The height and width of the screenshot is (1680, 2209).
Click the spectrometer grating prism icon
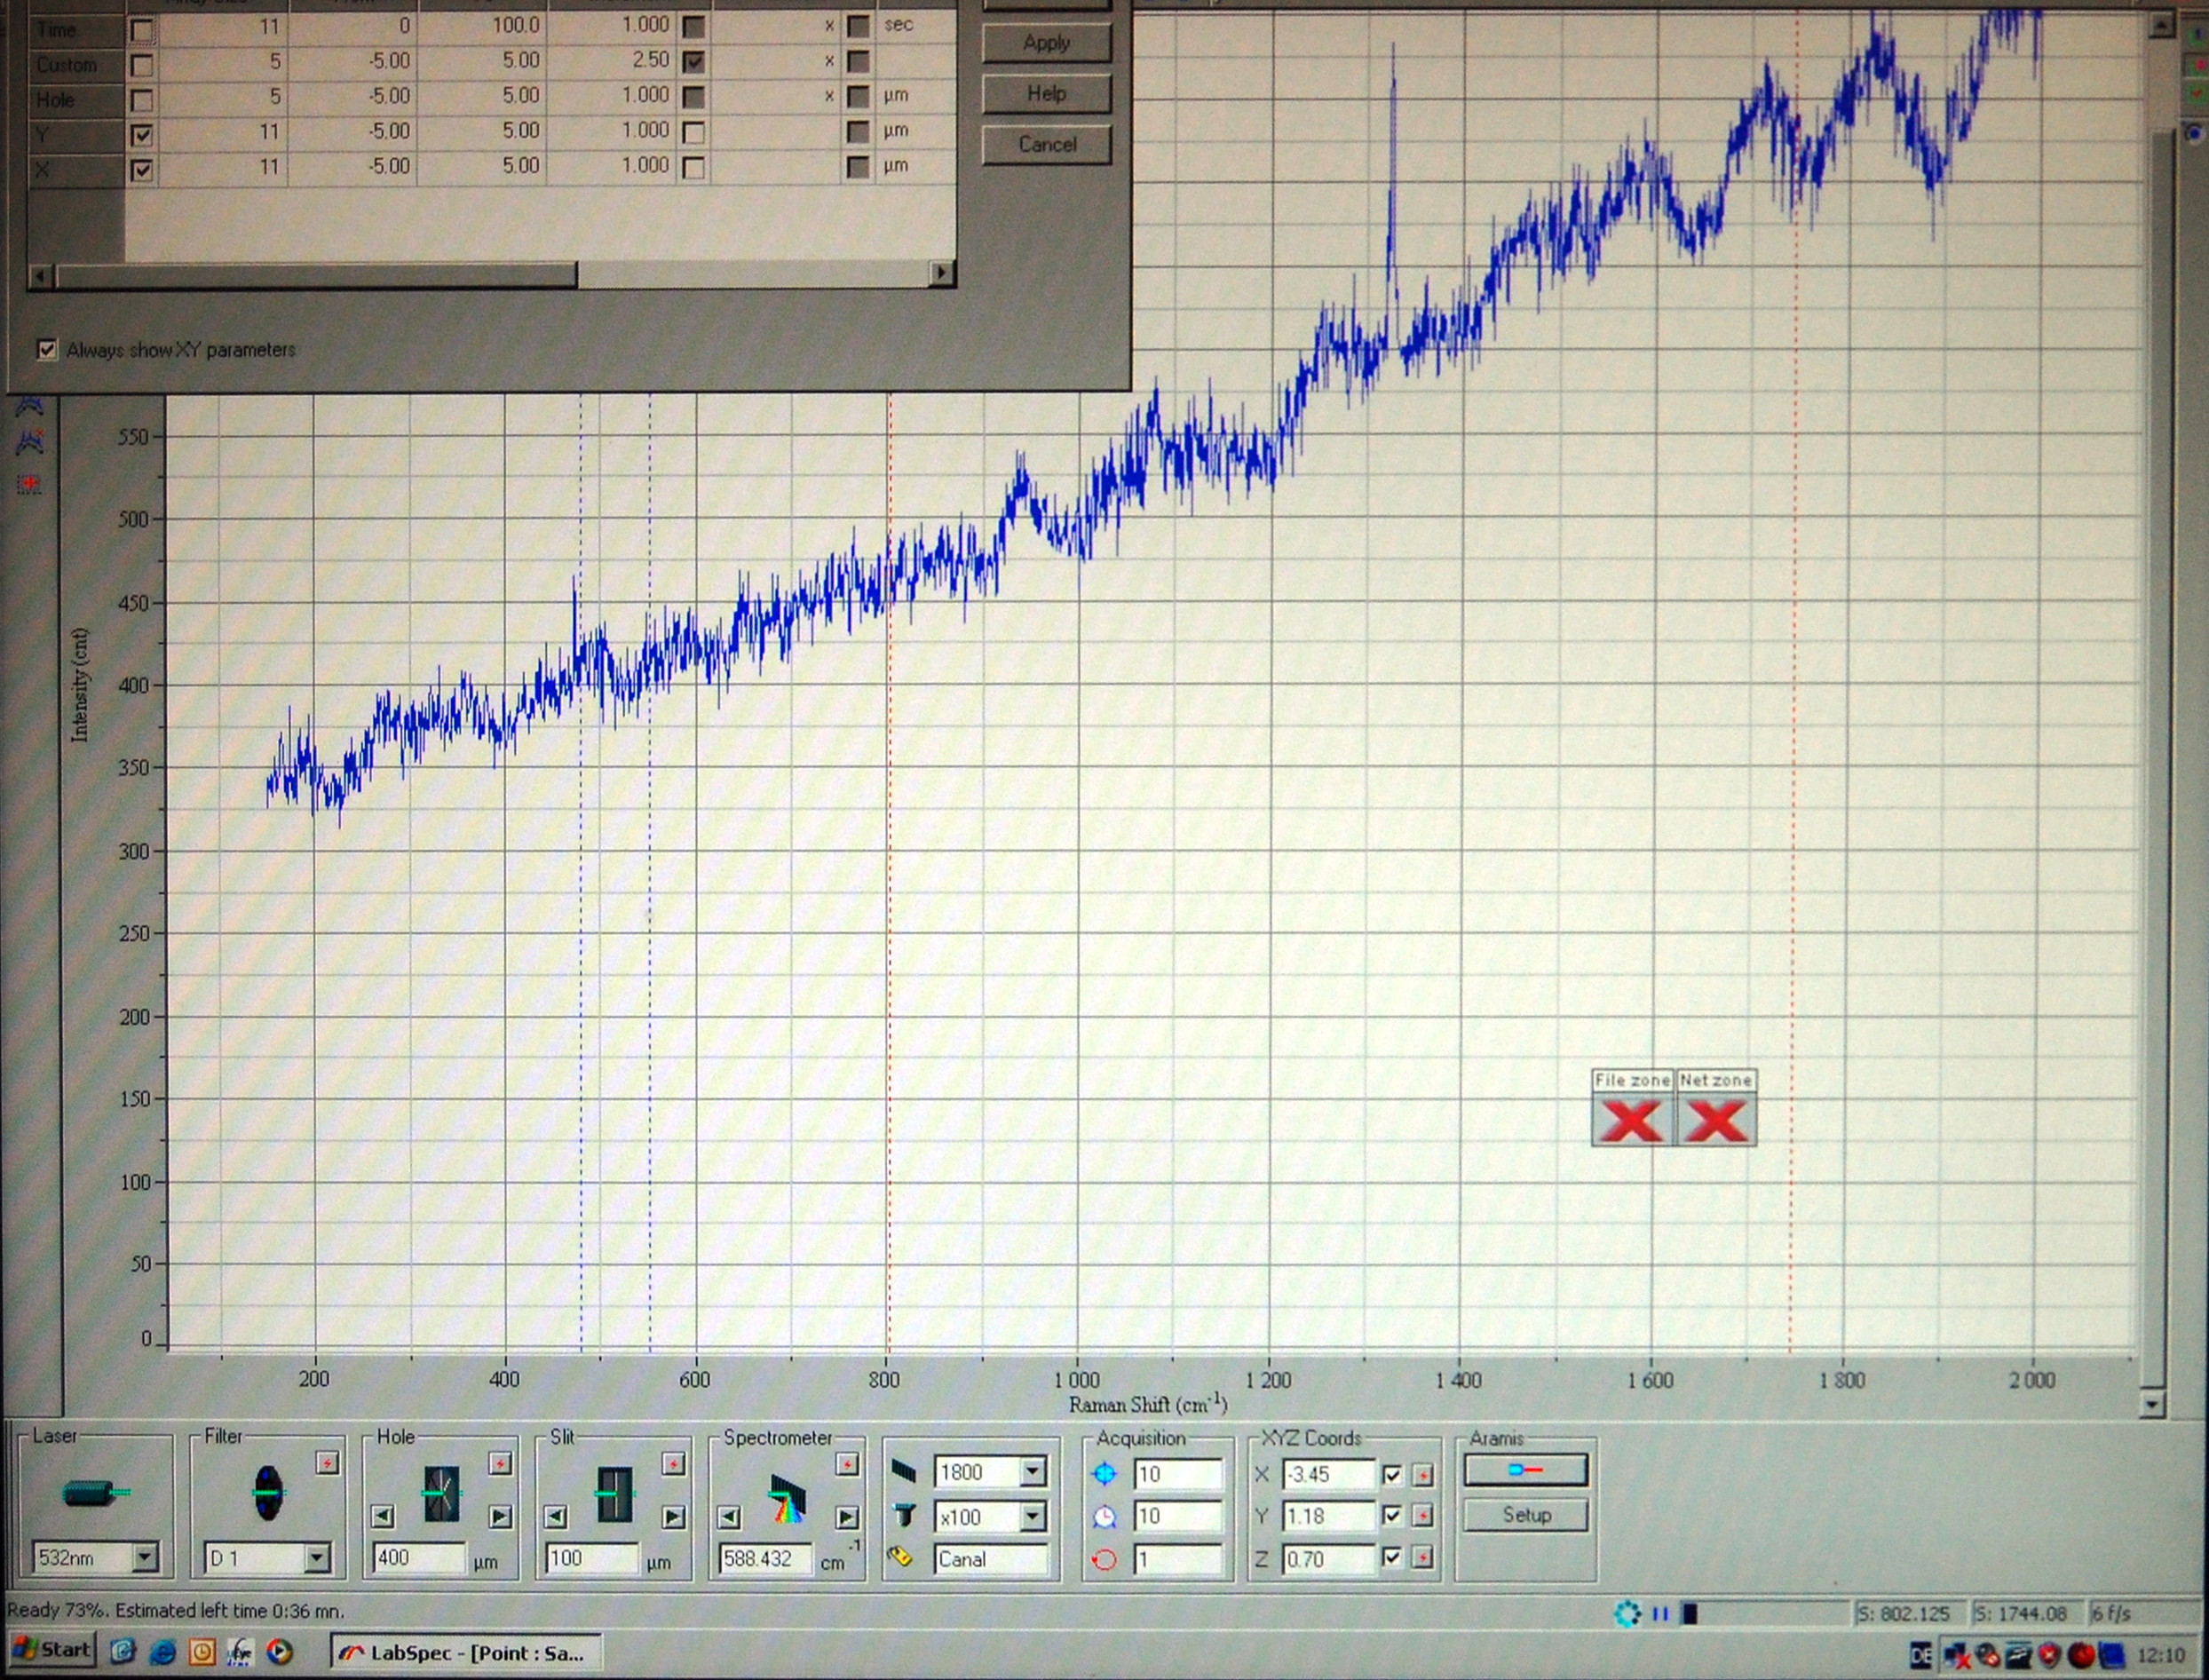tap(787, 1498)
